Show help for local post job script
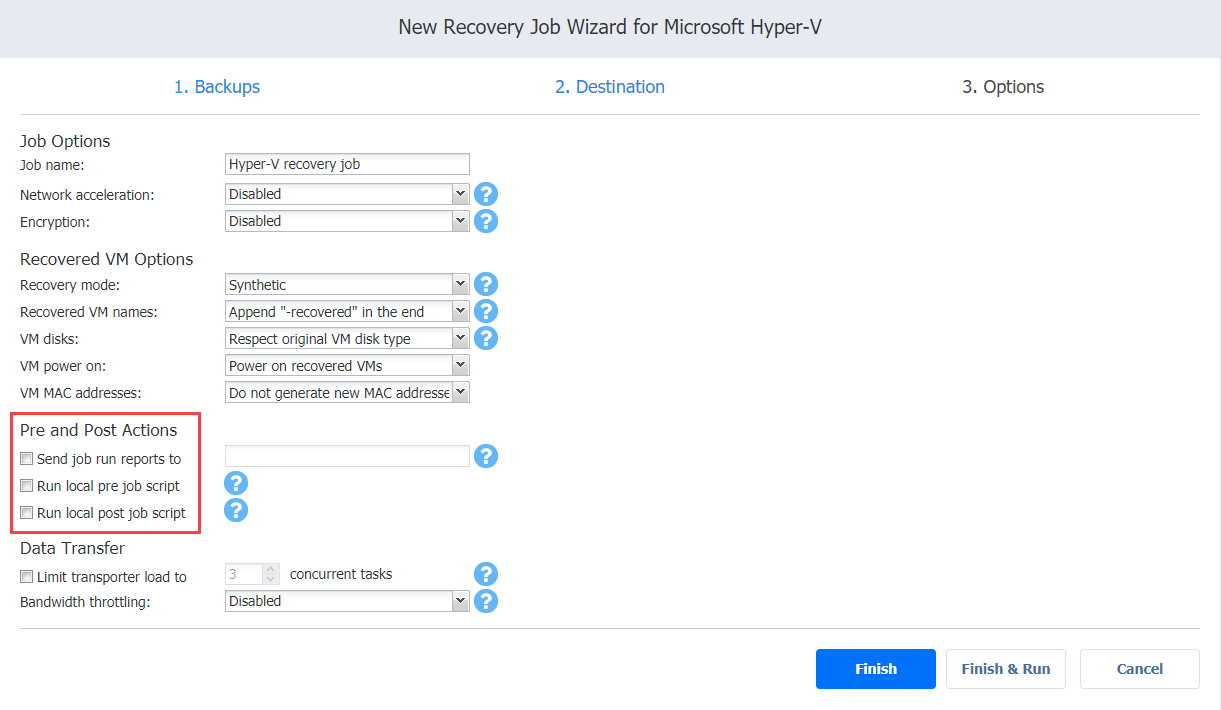 (235, 511)
